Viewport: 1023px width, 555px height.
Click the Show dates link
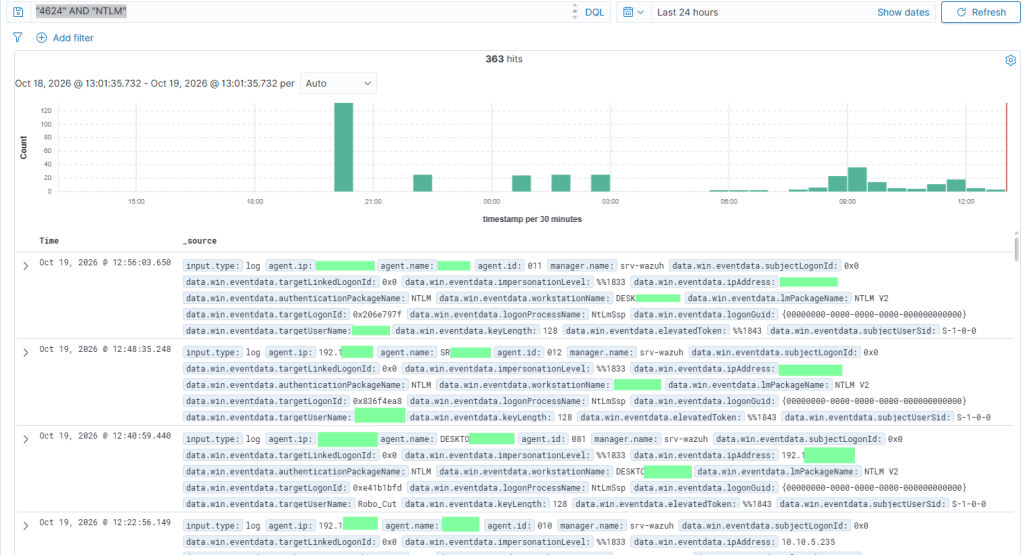[903, 12]
